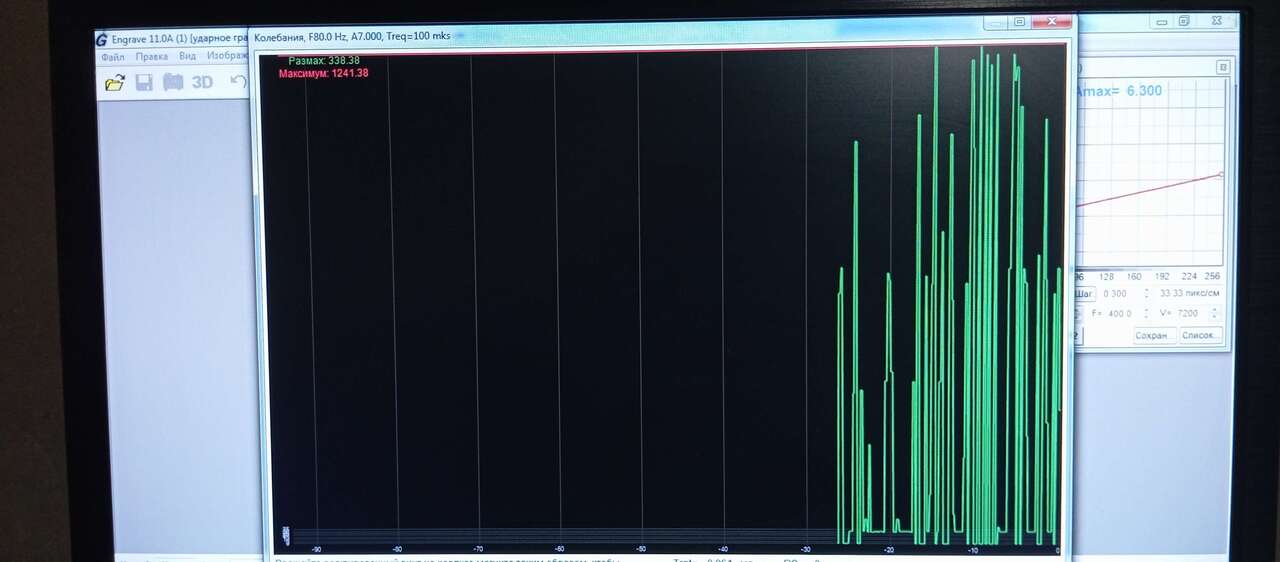The image size is (1280, 562).
Task: Click the Шаг button
Action: coord(1084,294)
